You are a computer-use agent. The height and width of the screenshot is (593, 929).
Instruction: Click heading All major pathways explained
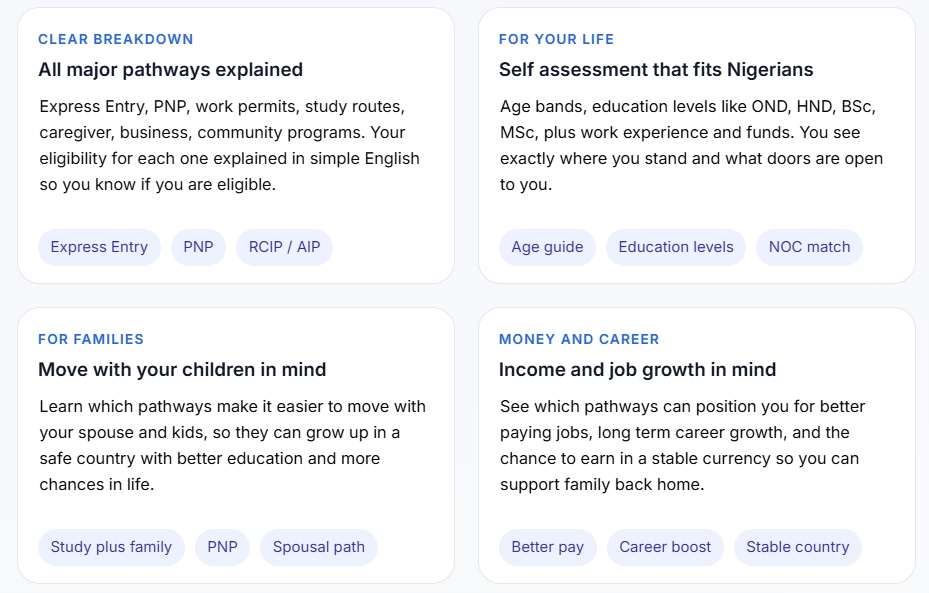tap(170, 69)
